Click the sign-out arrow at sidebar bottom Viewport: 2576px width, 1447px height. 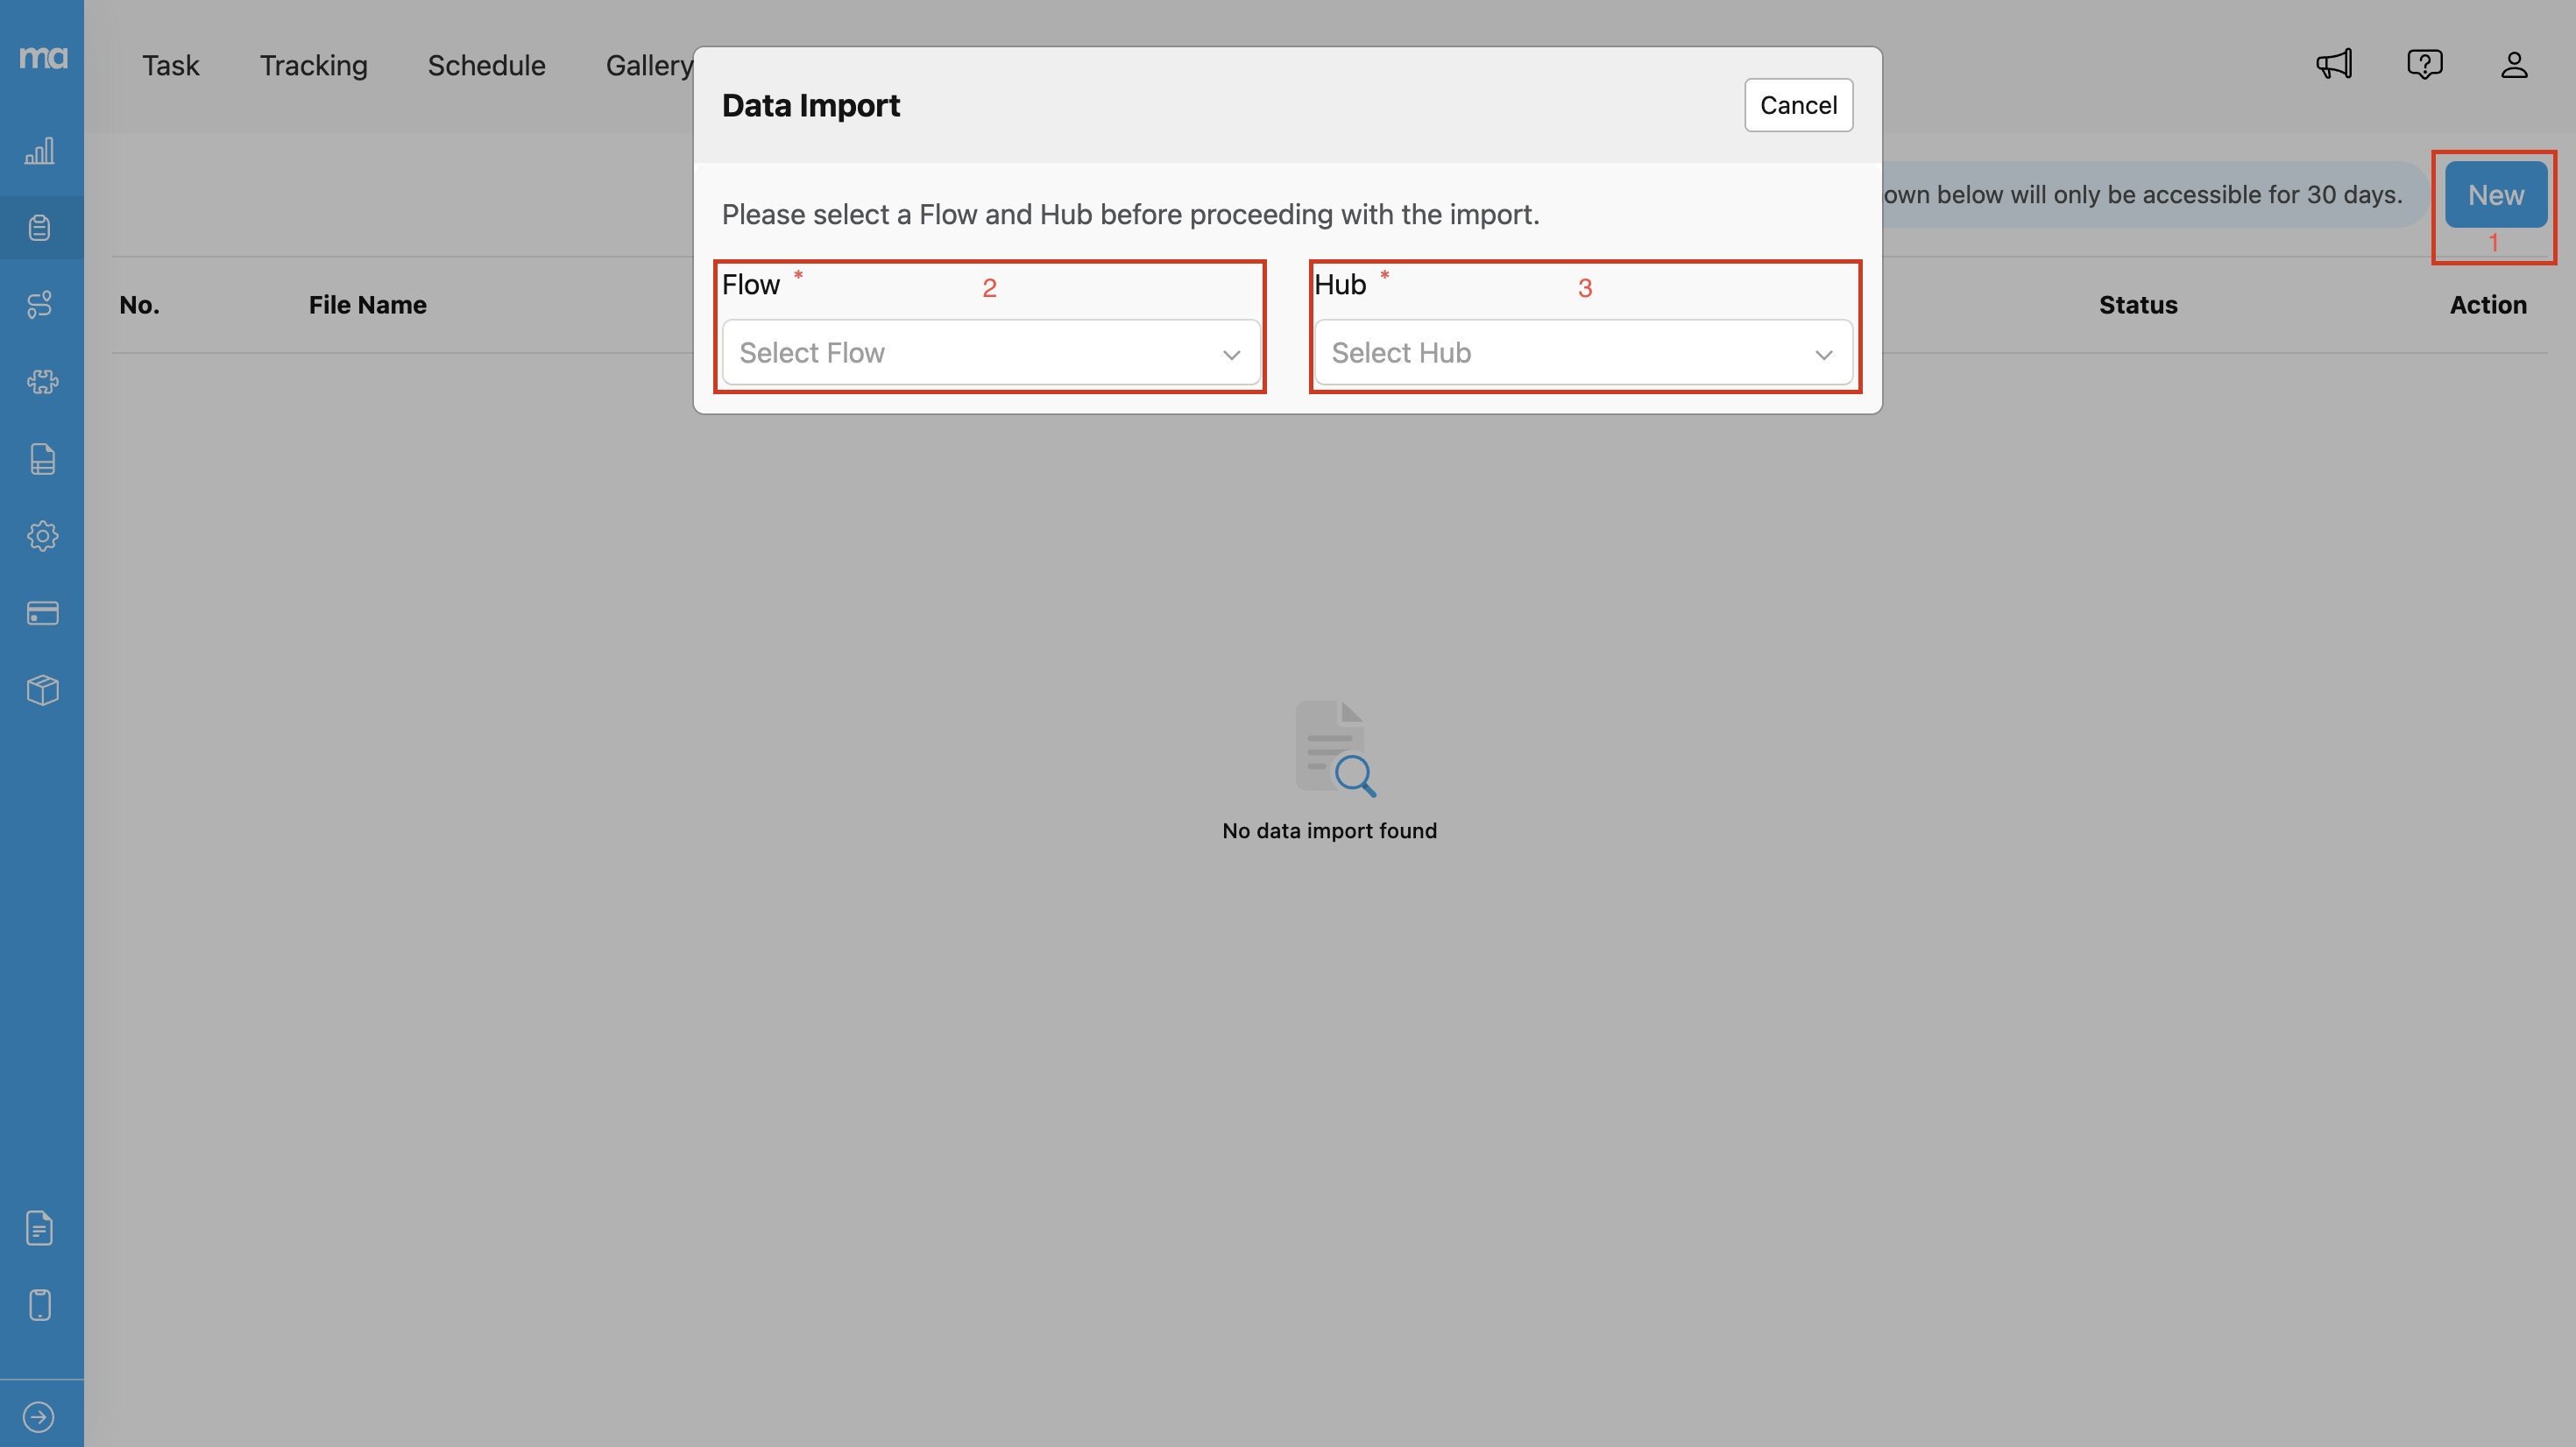pos(40,1416)
